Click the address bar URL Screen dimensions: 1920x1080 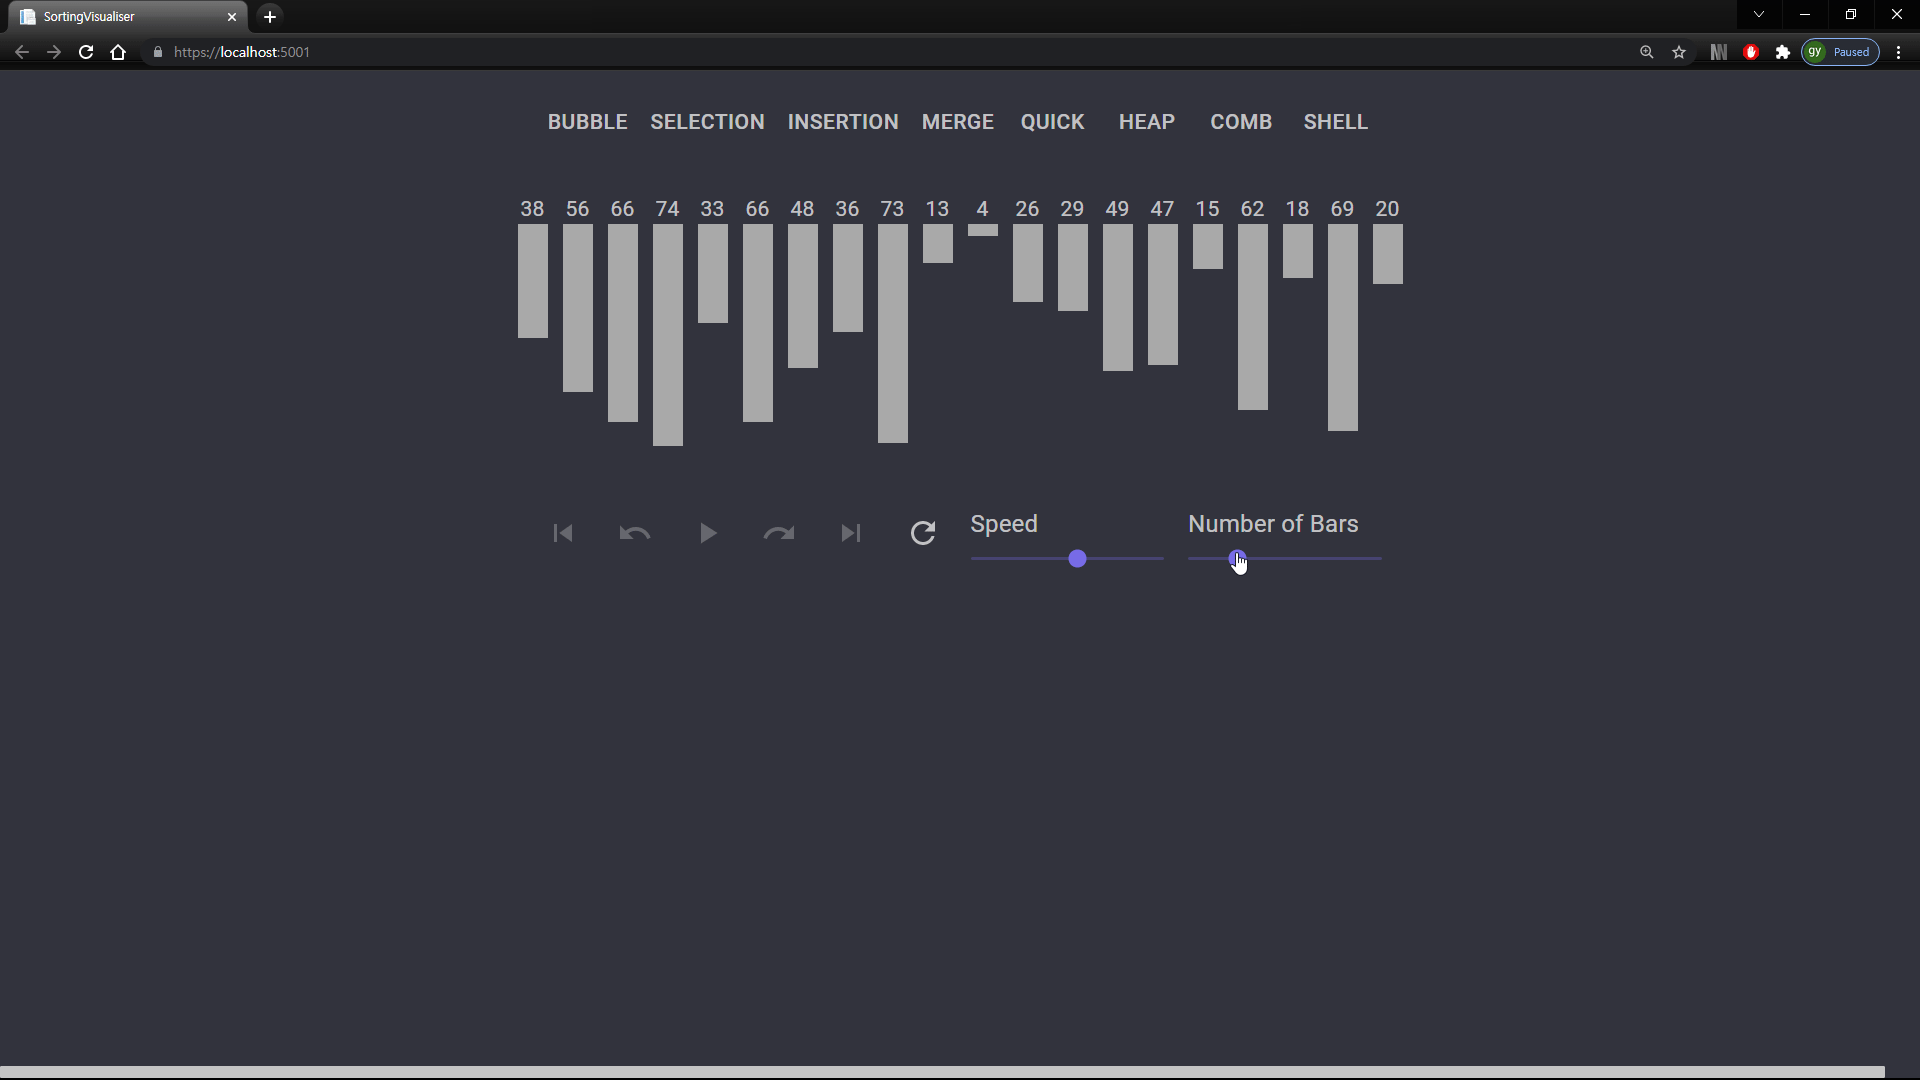point(242,52)
